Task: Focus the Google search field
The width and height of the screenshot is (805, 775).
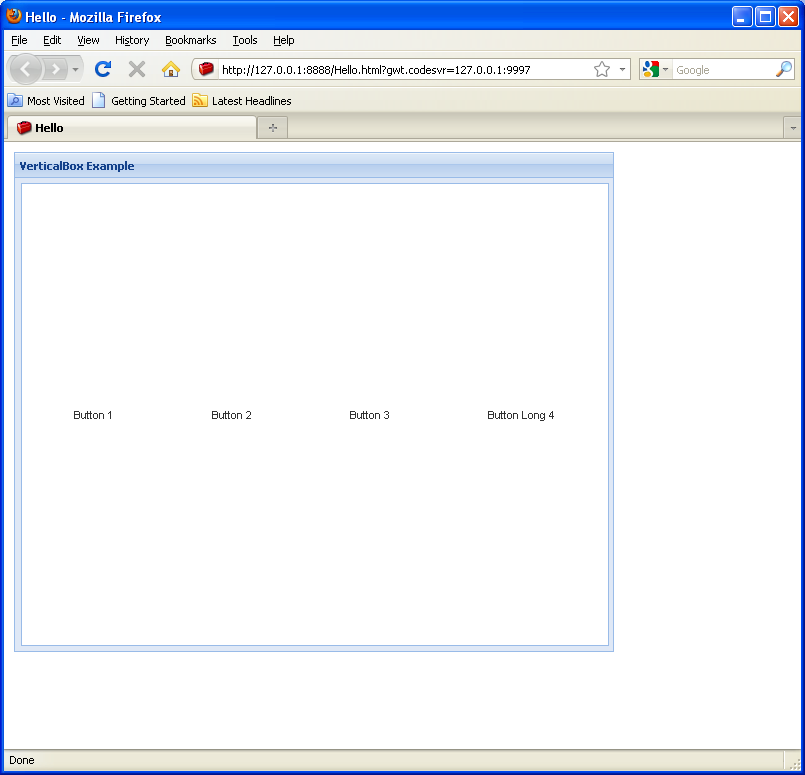Action: pos(724,70)
